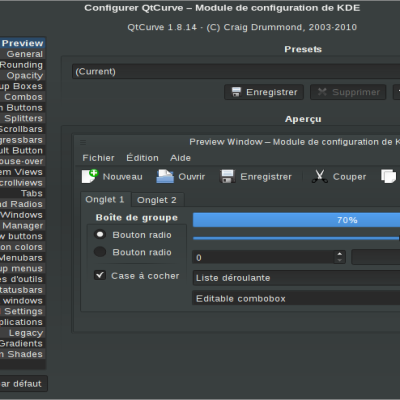Click the Boîte de groupe title
The width and height of the screenshot is (400, 400).
(137, 218)
